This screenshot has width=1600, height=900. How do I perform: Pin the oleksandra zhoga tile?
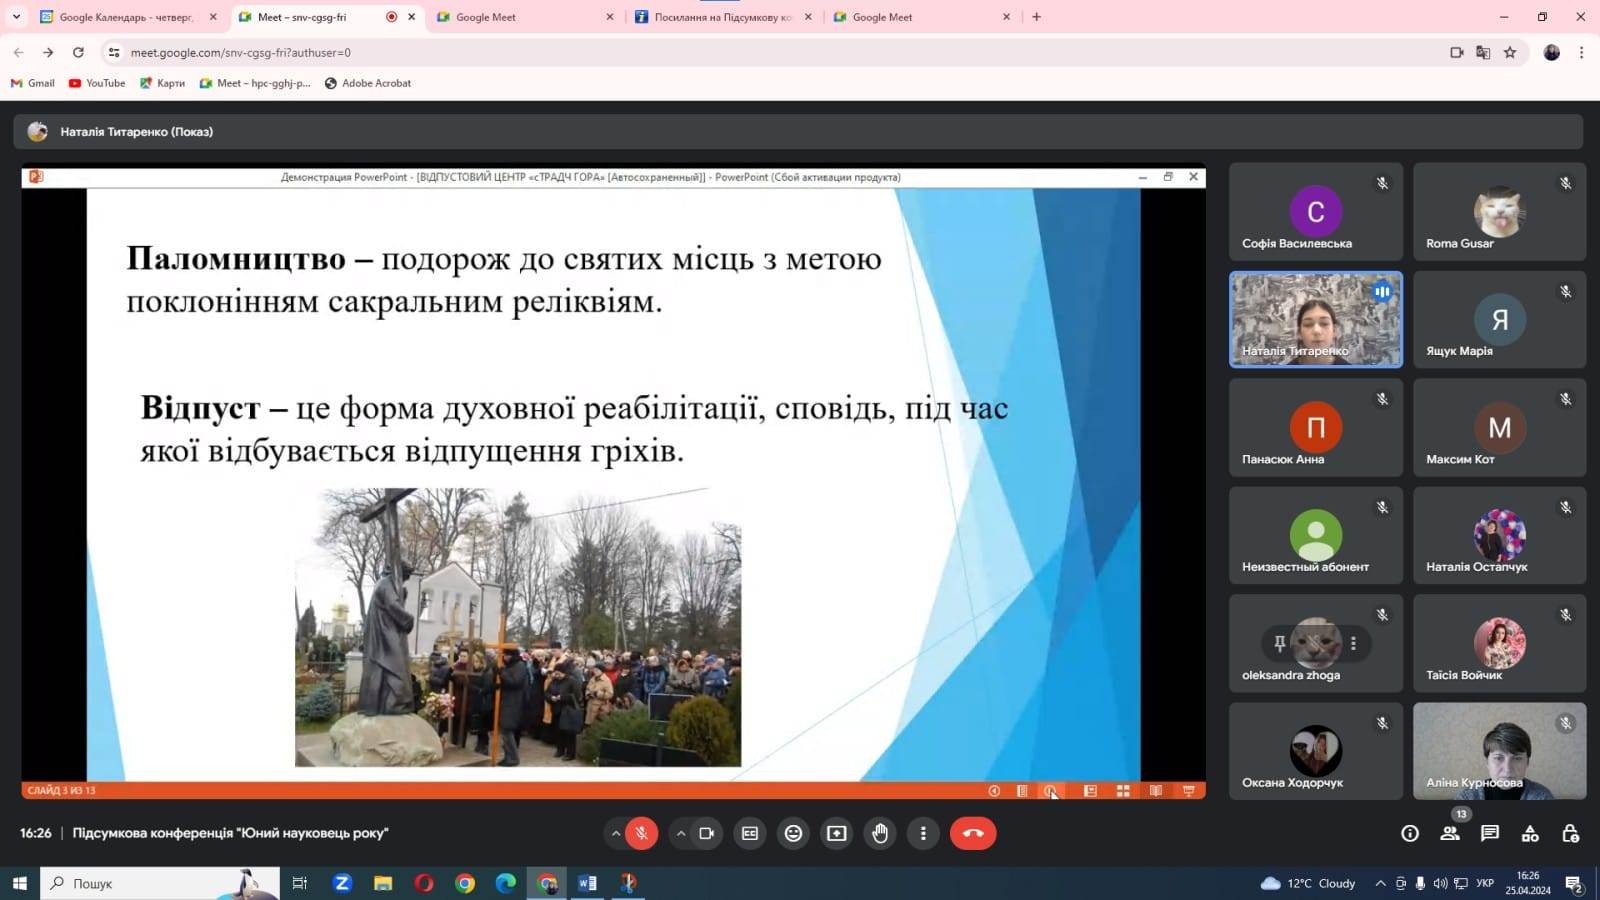[x=1280, y=644]
